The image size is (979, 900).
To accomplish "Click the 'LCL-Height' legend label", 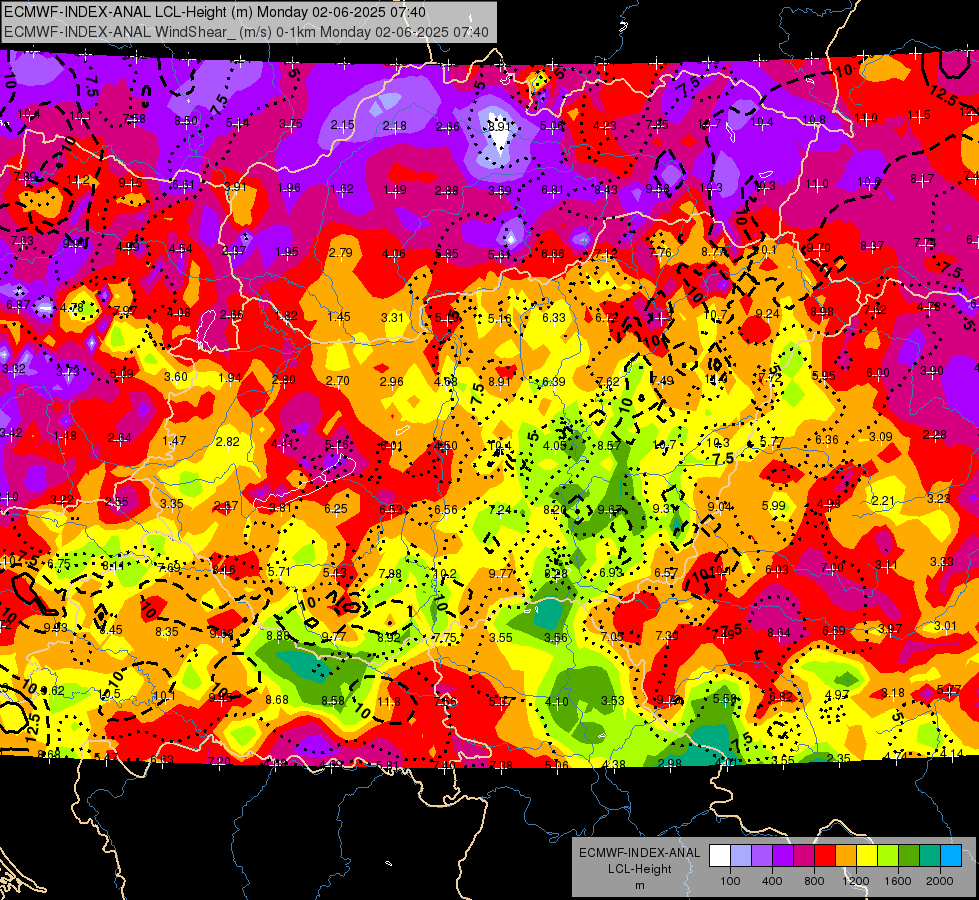I will pyautogui.click(x=639, y=869).
